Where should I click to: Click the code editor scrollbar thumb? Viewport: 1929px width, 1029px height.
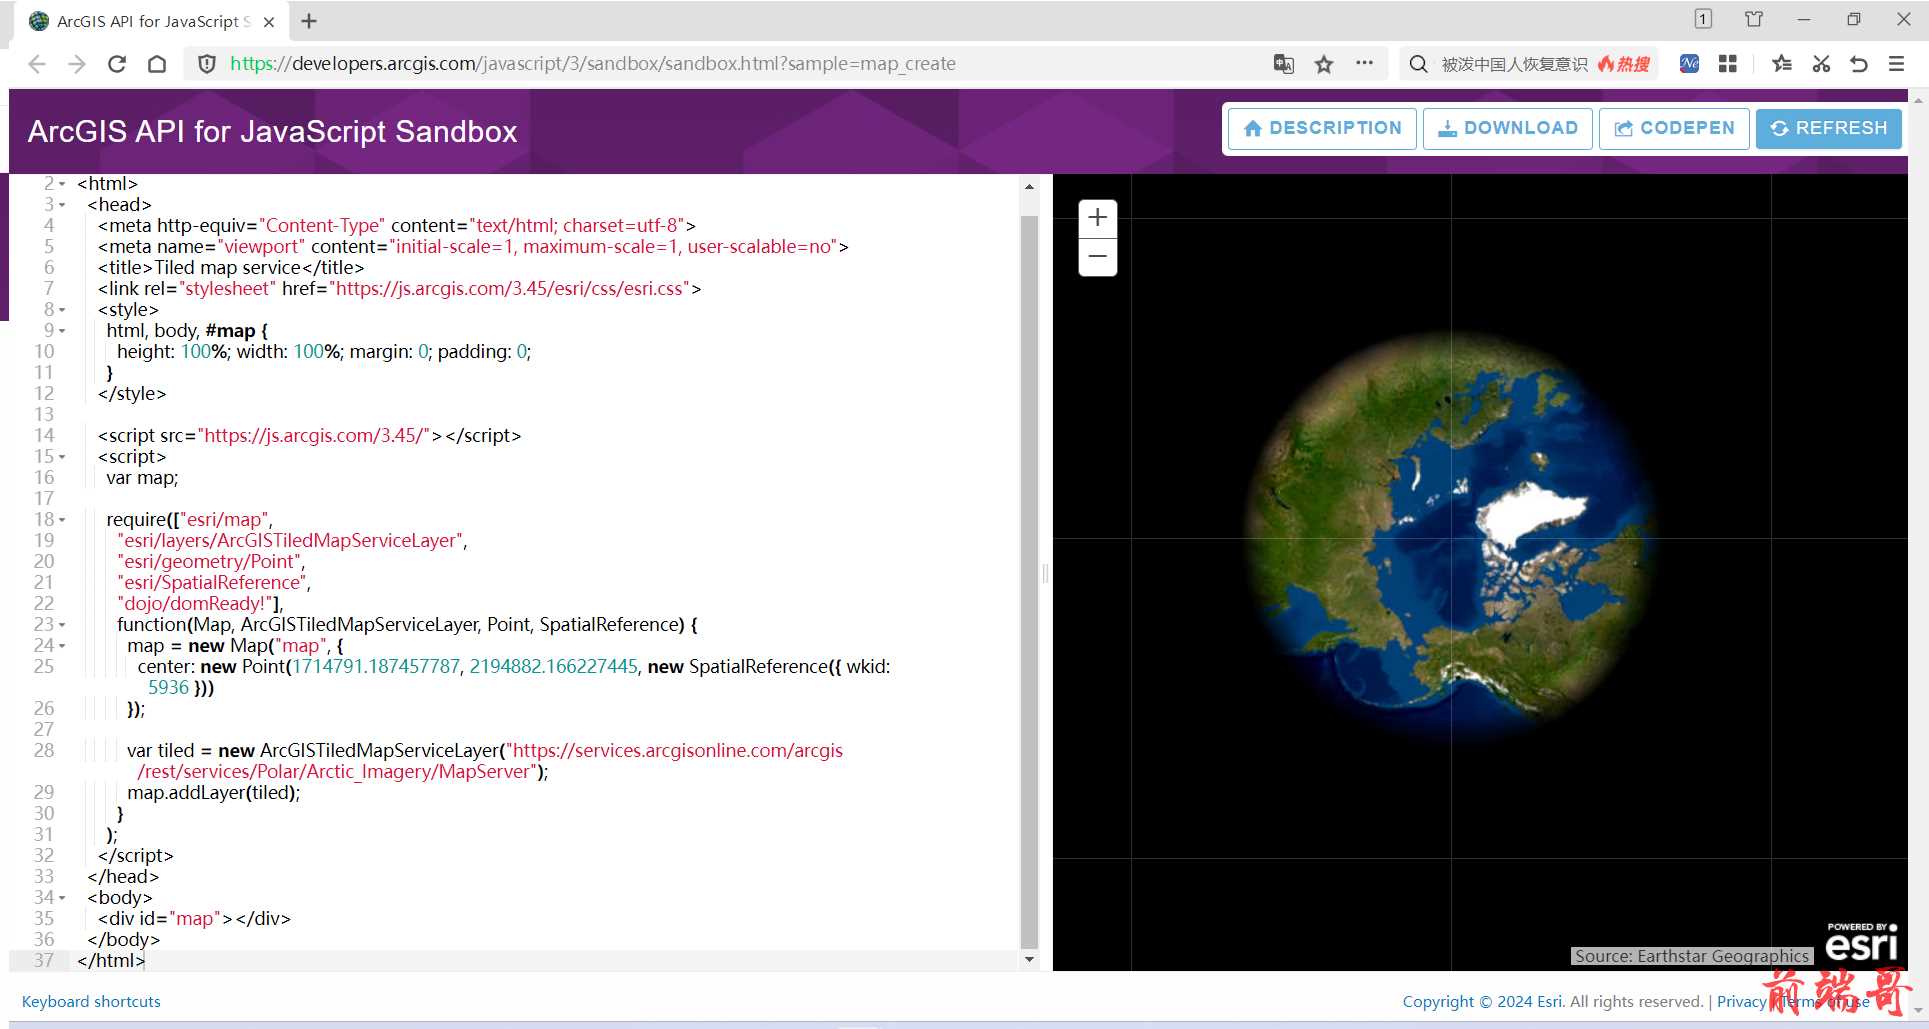coord(1029,580)
